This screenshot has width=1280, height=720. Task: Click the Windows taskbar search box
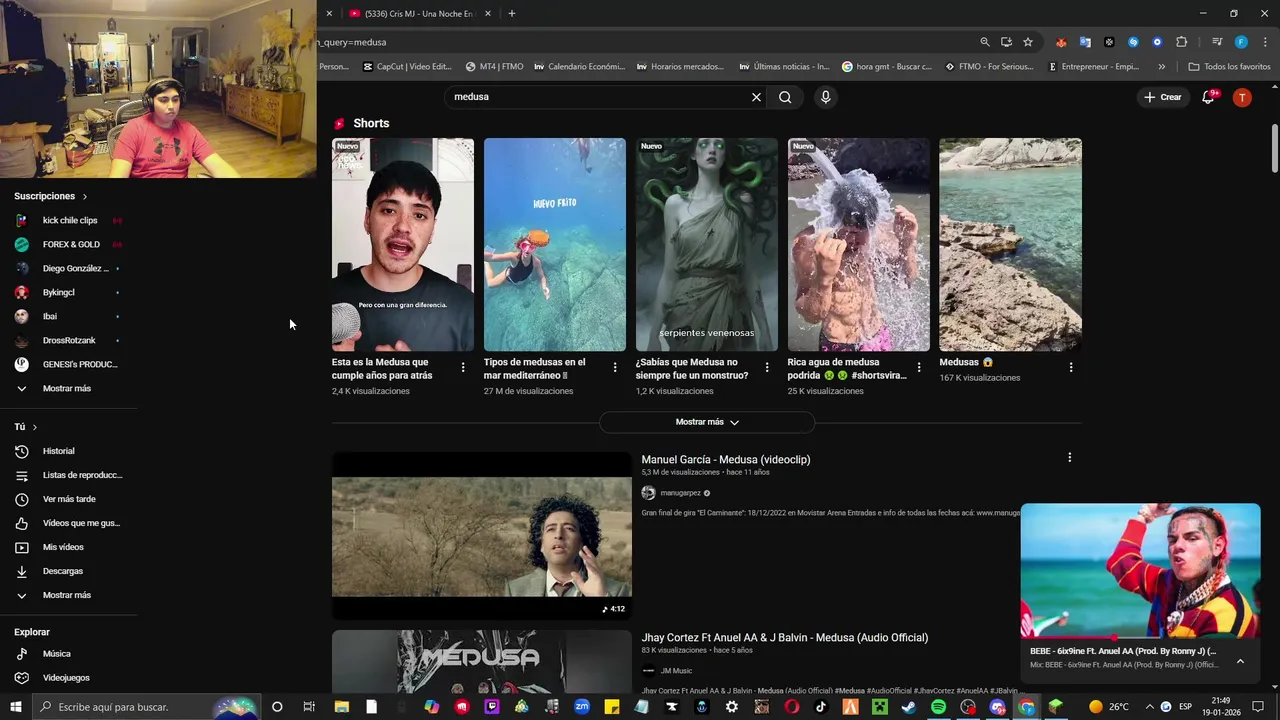click(147, 707)
